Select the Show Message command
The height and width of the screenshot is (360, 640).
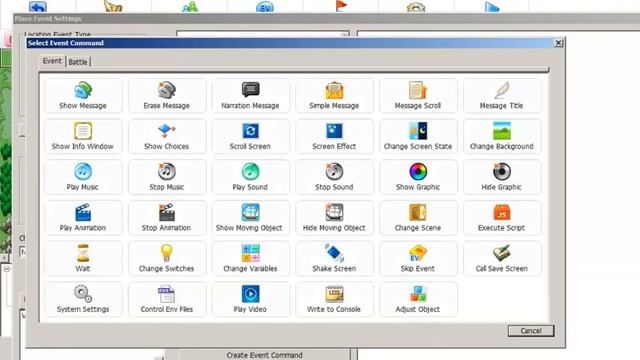coord(83,96)
